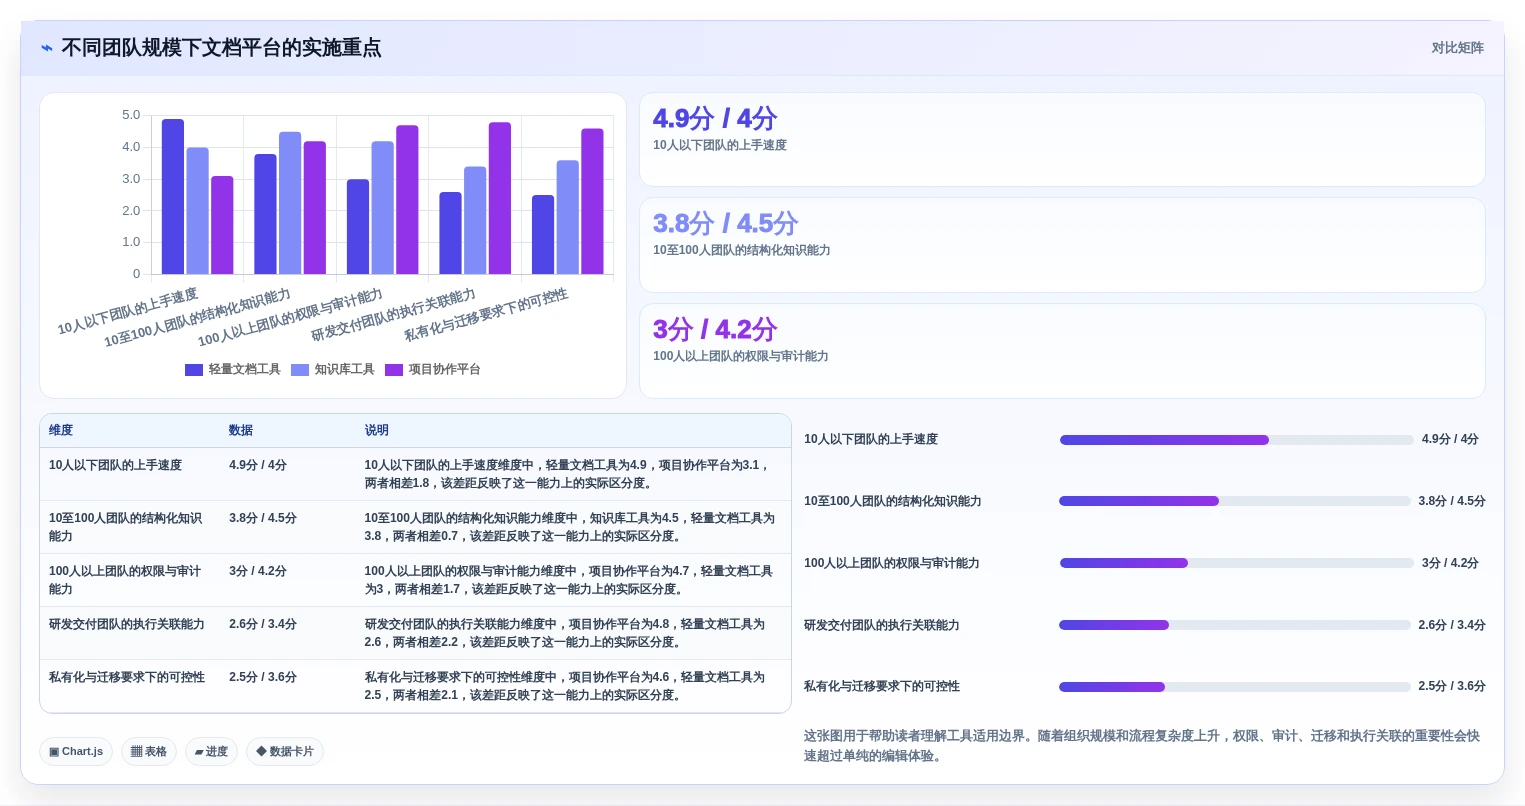Click progress bar for 私有化与迁移要求下的可控性

(x=1234, y=687)
